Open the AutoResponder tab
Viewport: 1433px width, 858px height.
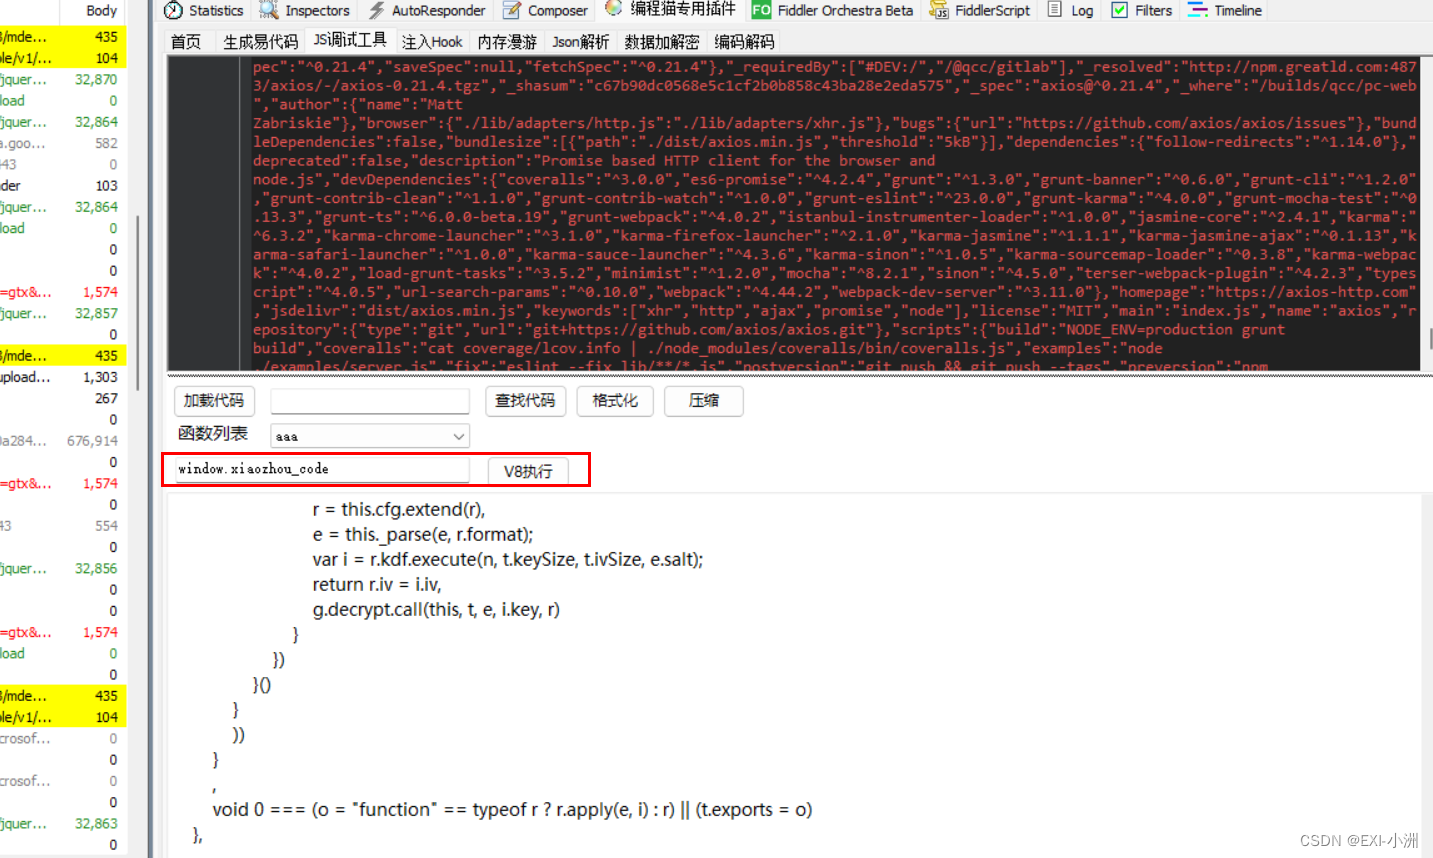pyautogui.click(x=426, y=10)
